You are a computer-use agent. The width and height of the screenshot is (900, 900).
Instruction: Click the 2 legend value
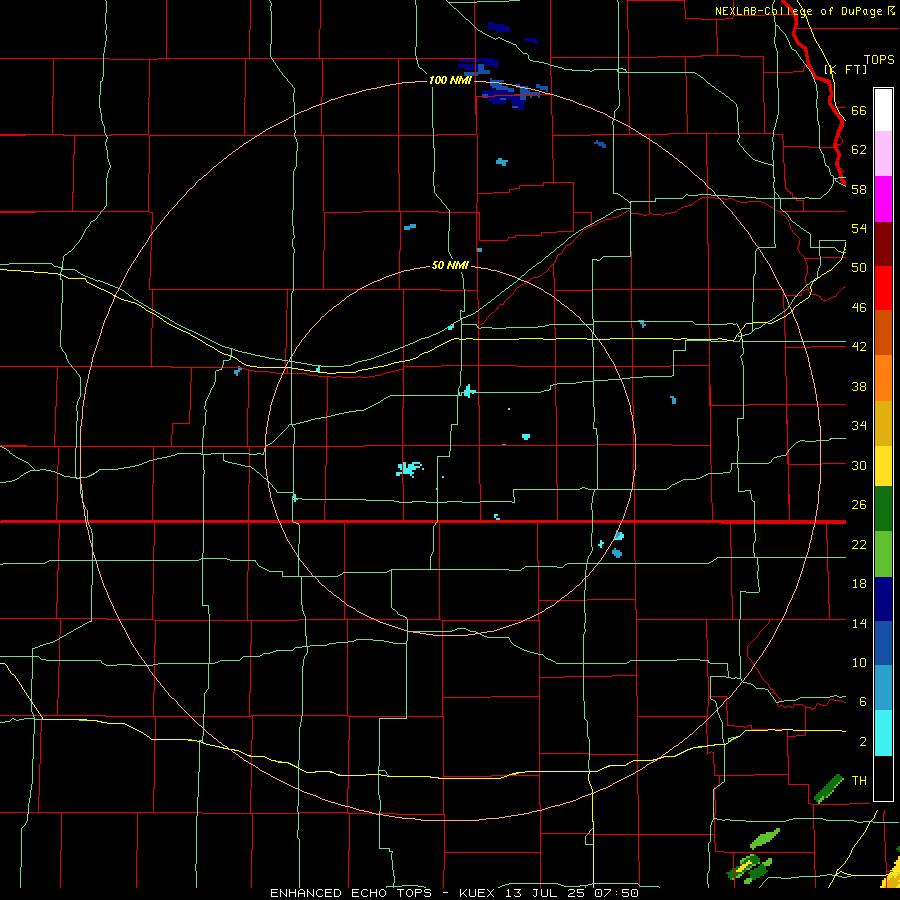(862, 741)
